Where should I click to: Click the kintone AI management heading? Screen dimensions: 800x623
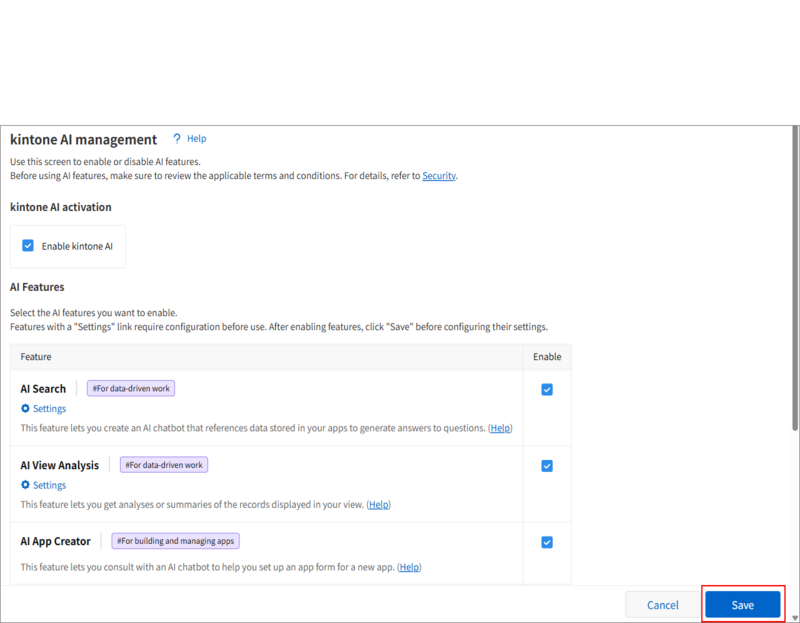pyautogui.click(x=84, y=140)
